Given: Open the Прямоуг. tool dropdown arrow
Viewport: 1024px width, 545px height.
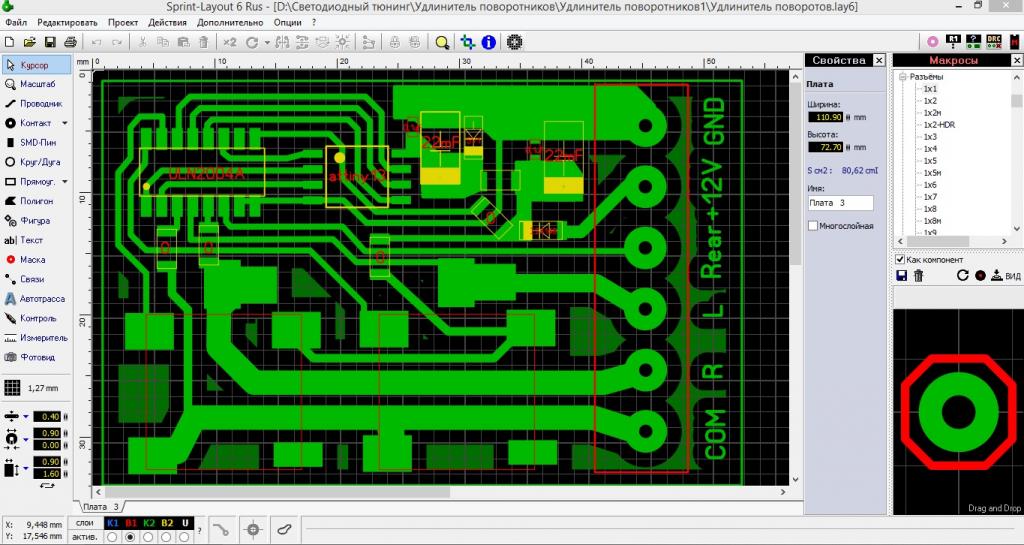Looking at the screenshot, I should coord(65,181).
